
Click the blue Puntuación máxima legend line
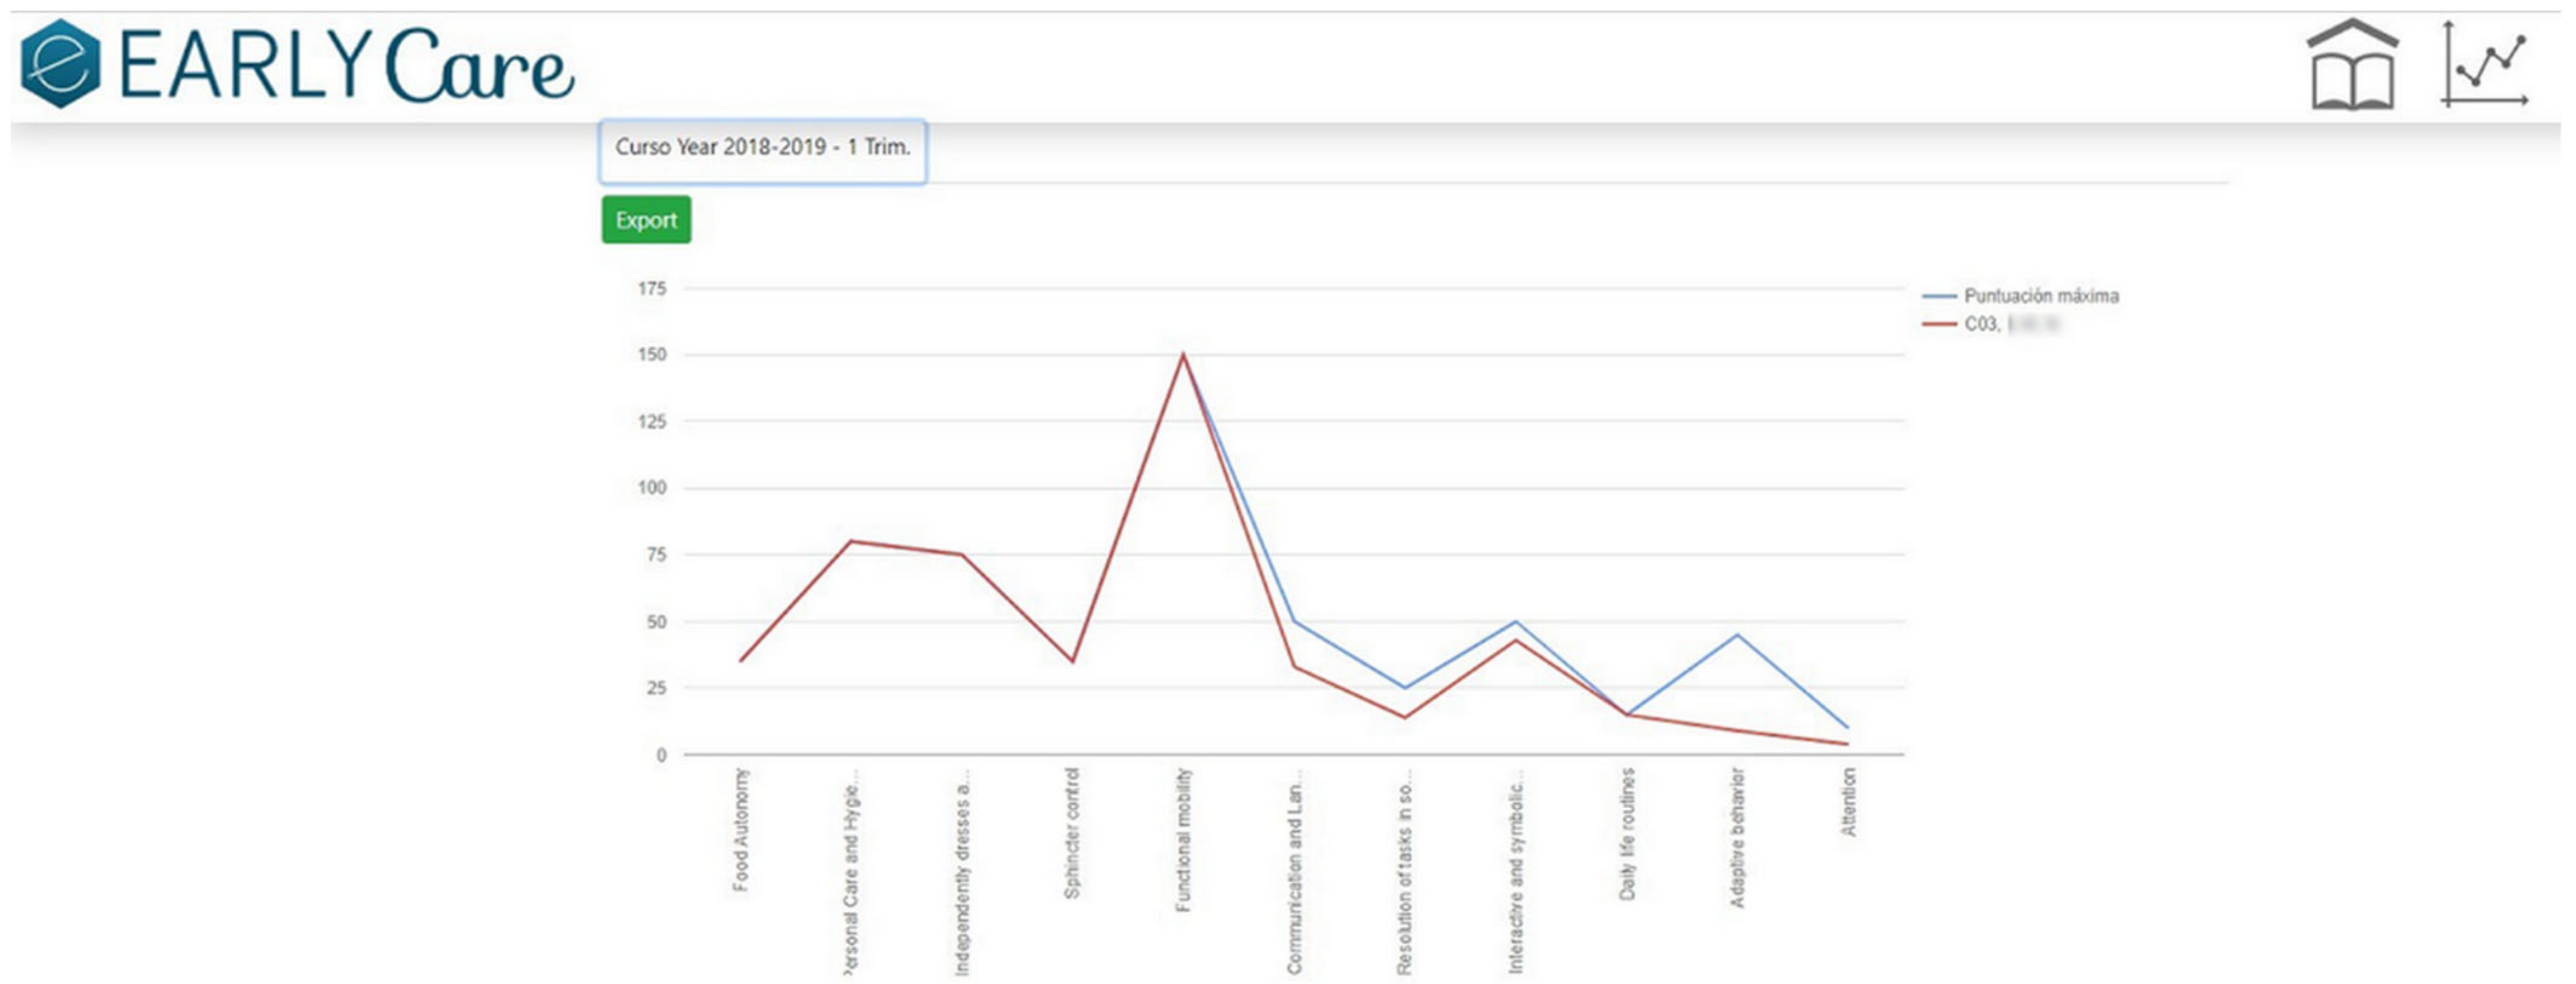tap(1939, 296)
